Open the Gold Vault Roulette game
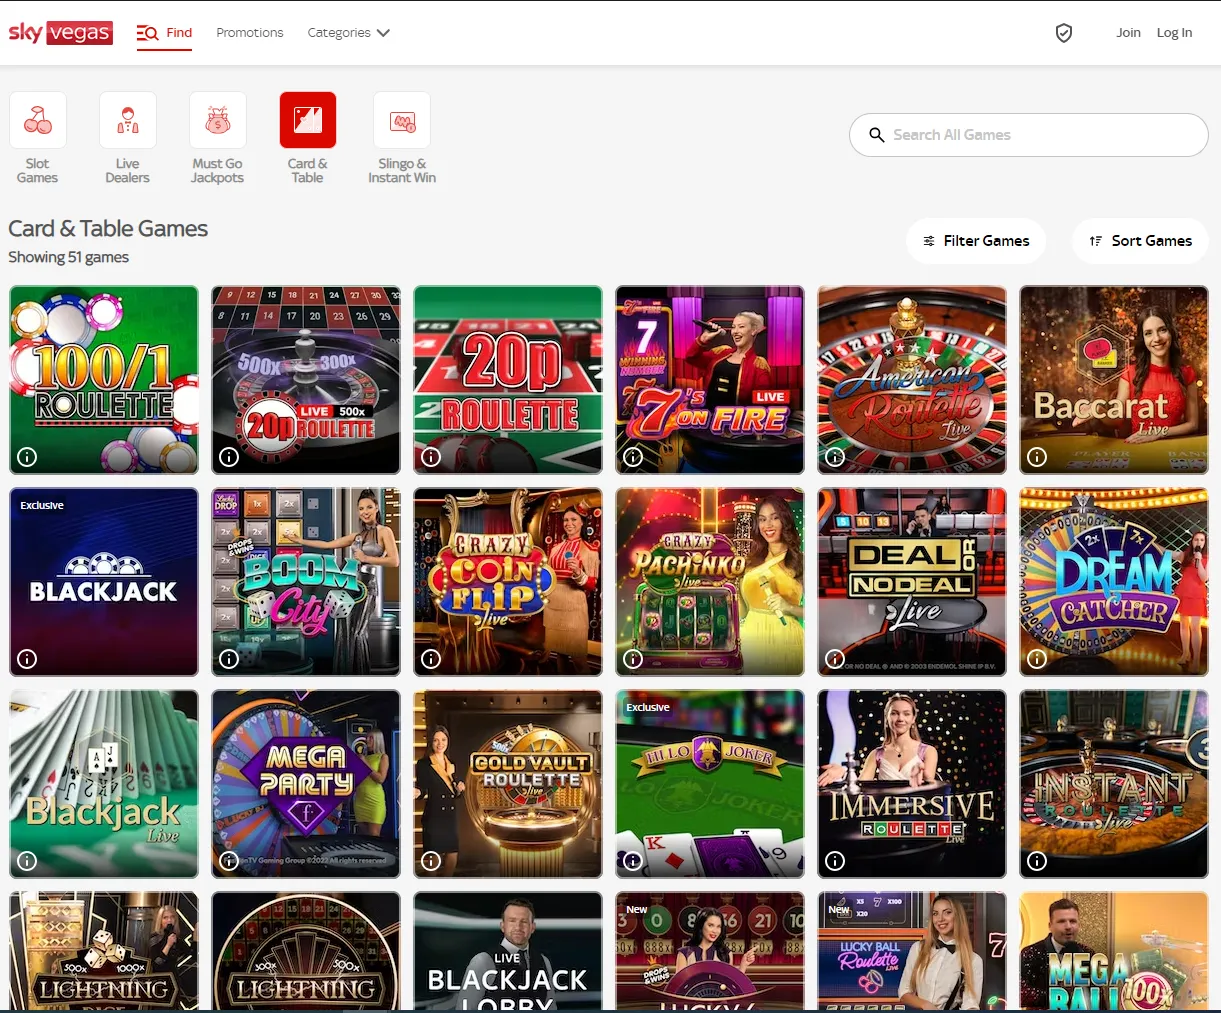1221x1013 pixels. [508, 784]
